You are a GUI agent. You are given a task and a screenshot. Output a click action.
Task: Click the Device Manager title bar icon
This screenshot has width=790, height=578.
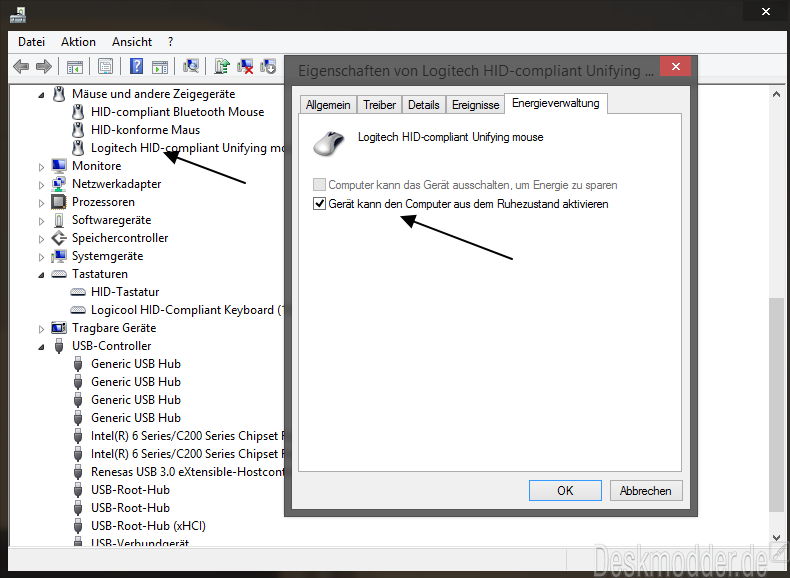click(x=18, y=14)
